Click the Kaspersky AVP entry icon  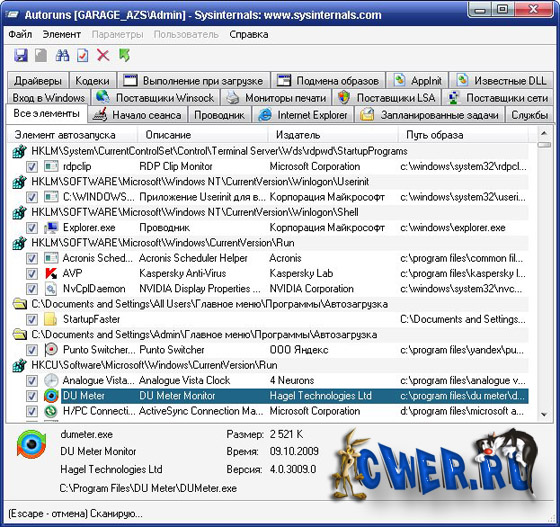(x=51, y=273)
